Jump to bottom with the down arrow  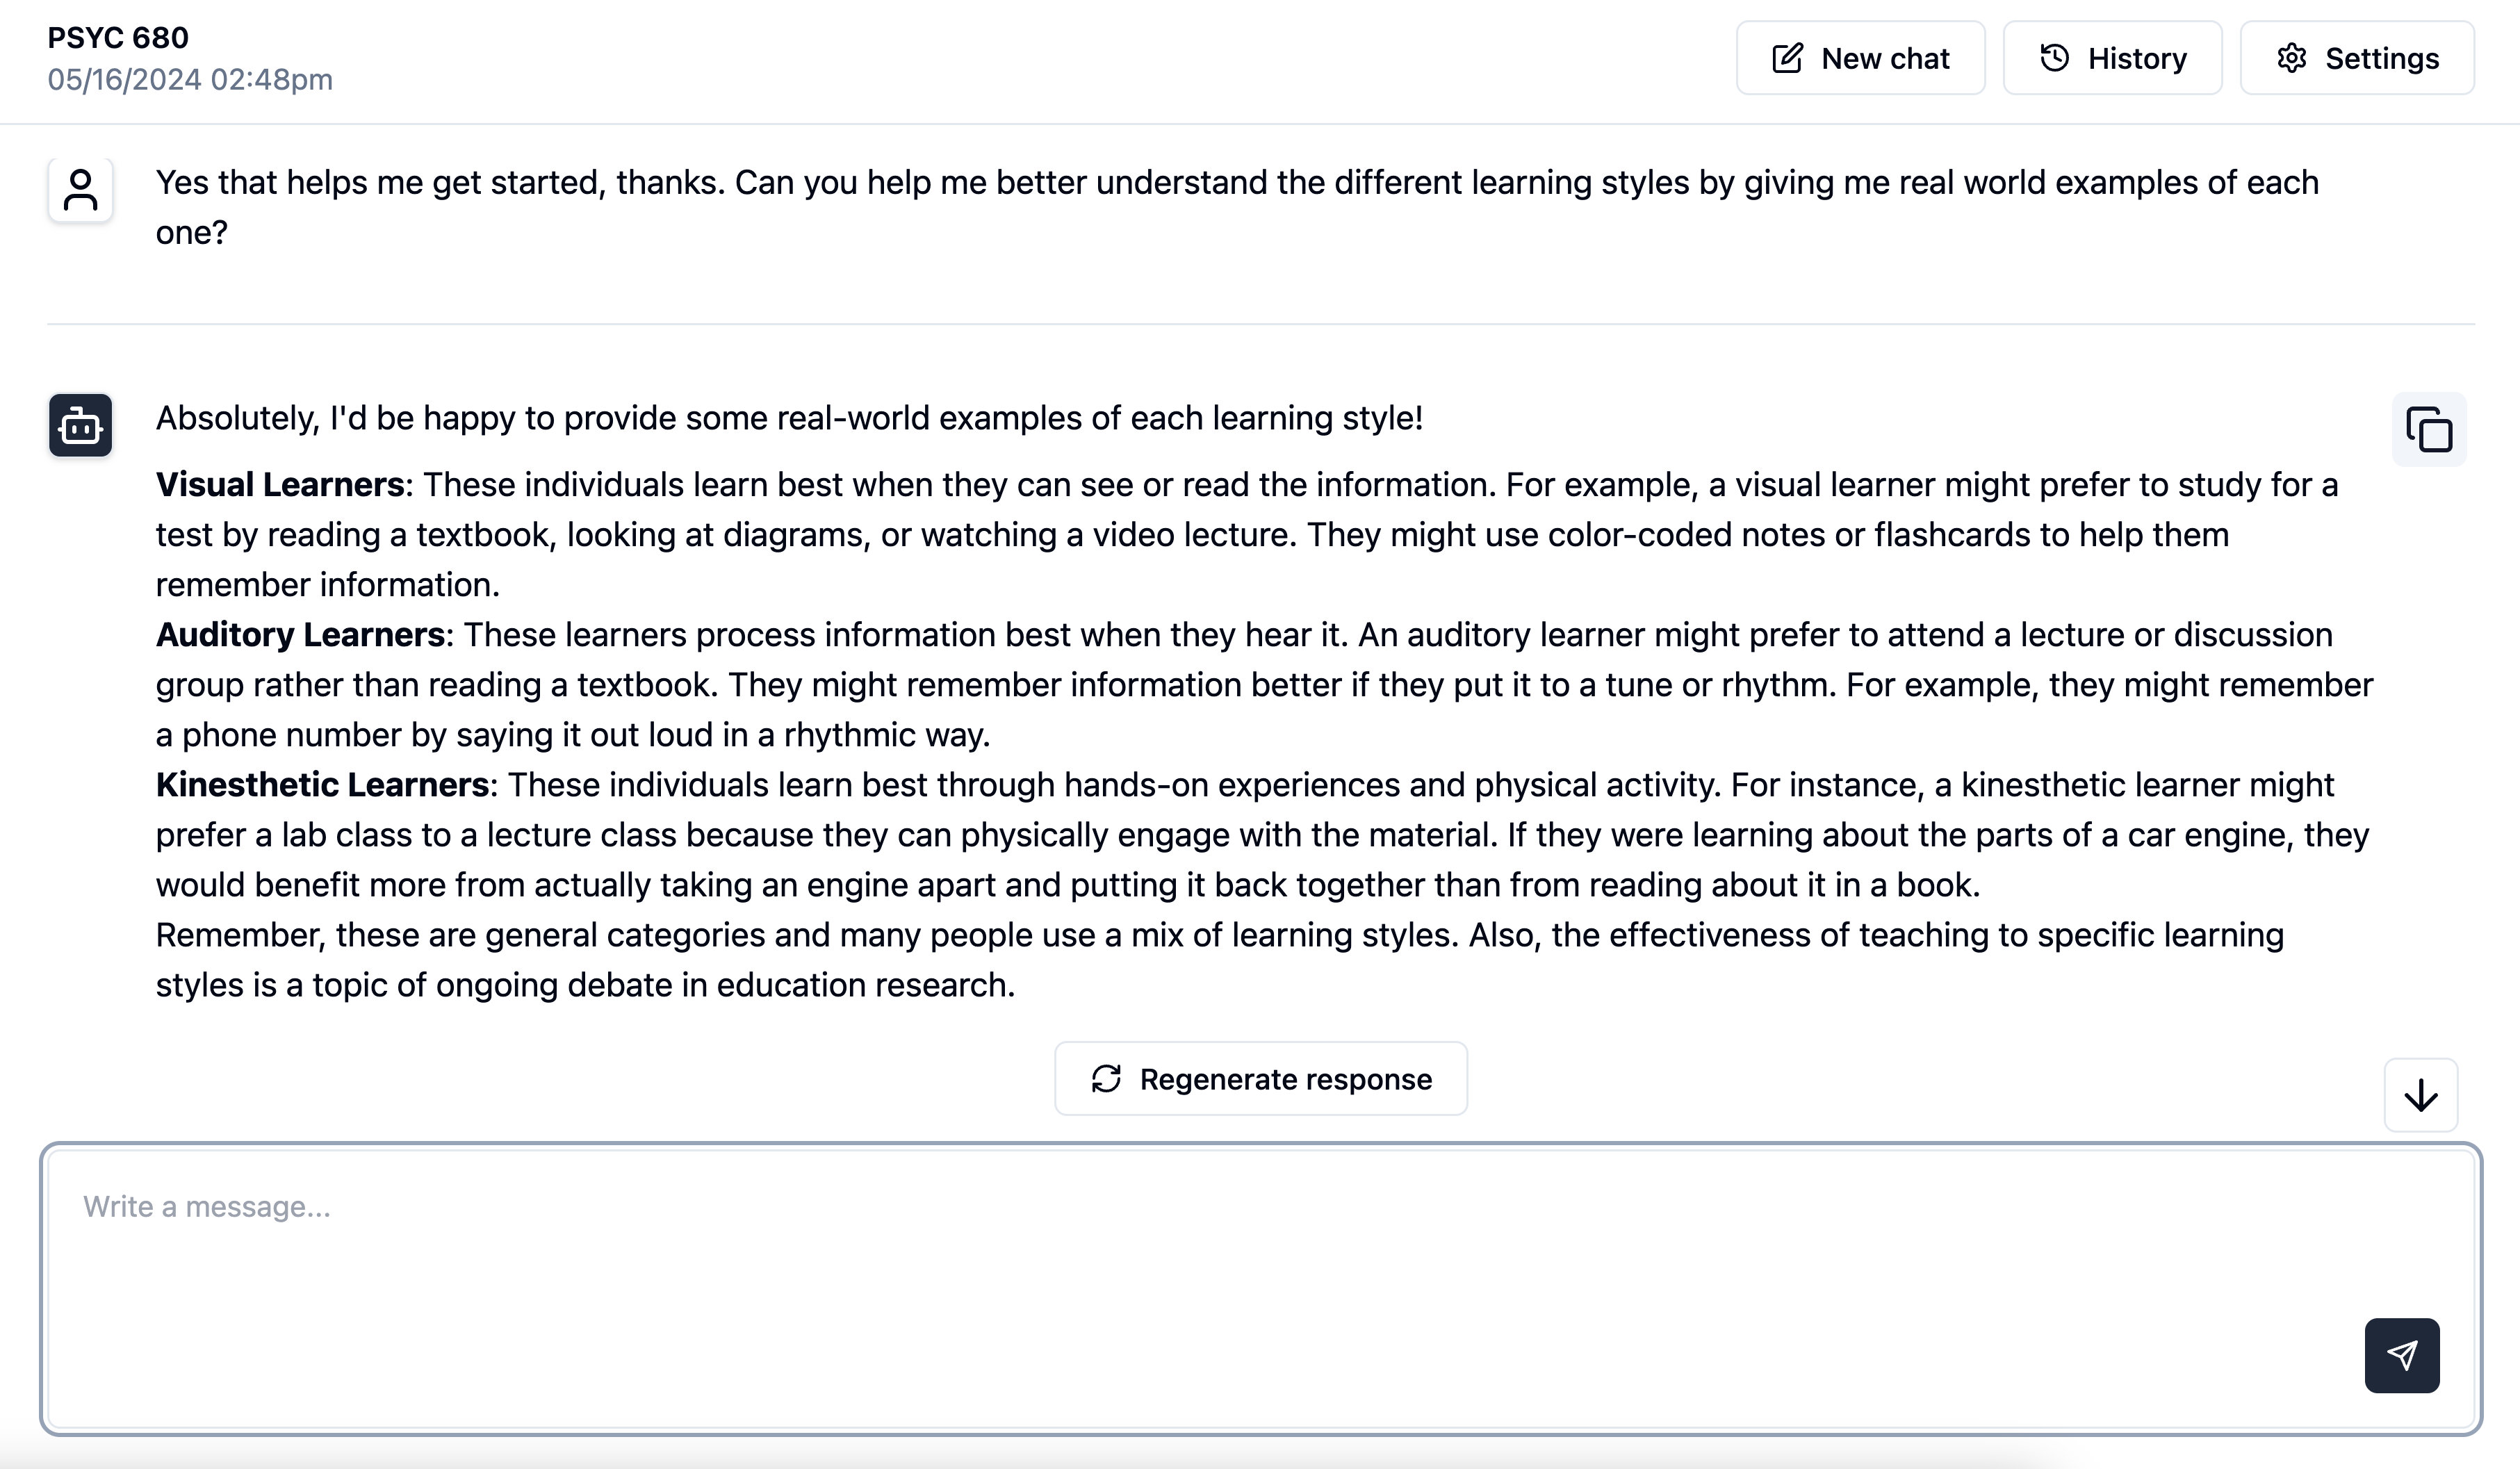tap(2420, 1095)
